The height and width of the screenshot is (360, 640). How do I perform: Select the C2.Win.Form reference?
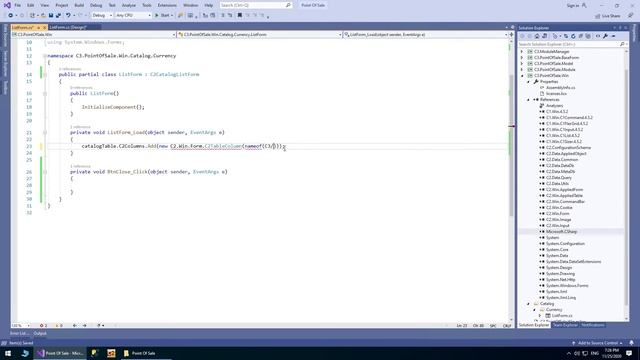[558, 213]
